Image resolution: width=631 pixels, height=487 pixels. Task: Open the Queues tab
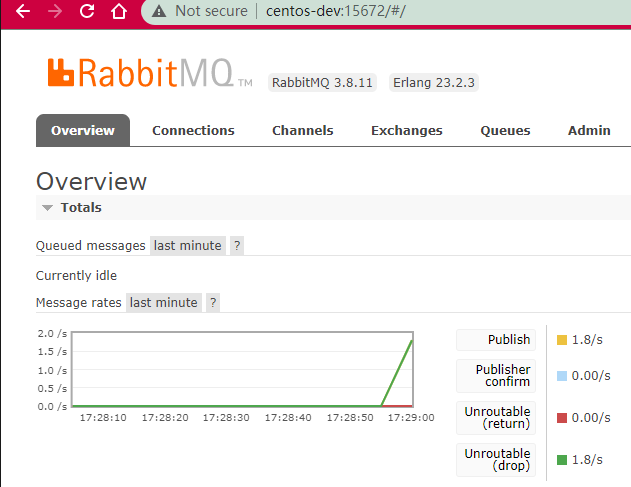(505, 130)
